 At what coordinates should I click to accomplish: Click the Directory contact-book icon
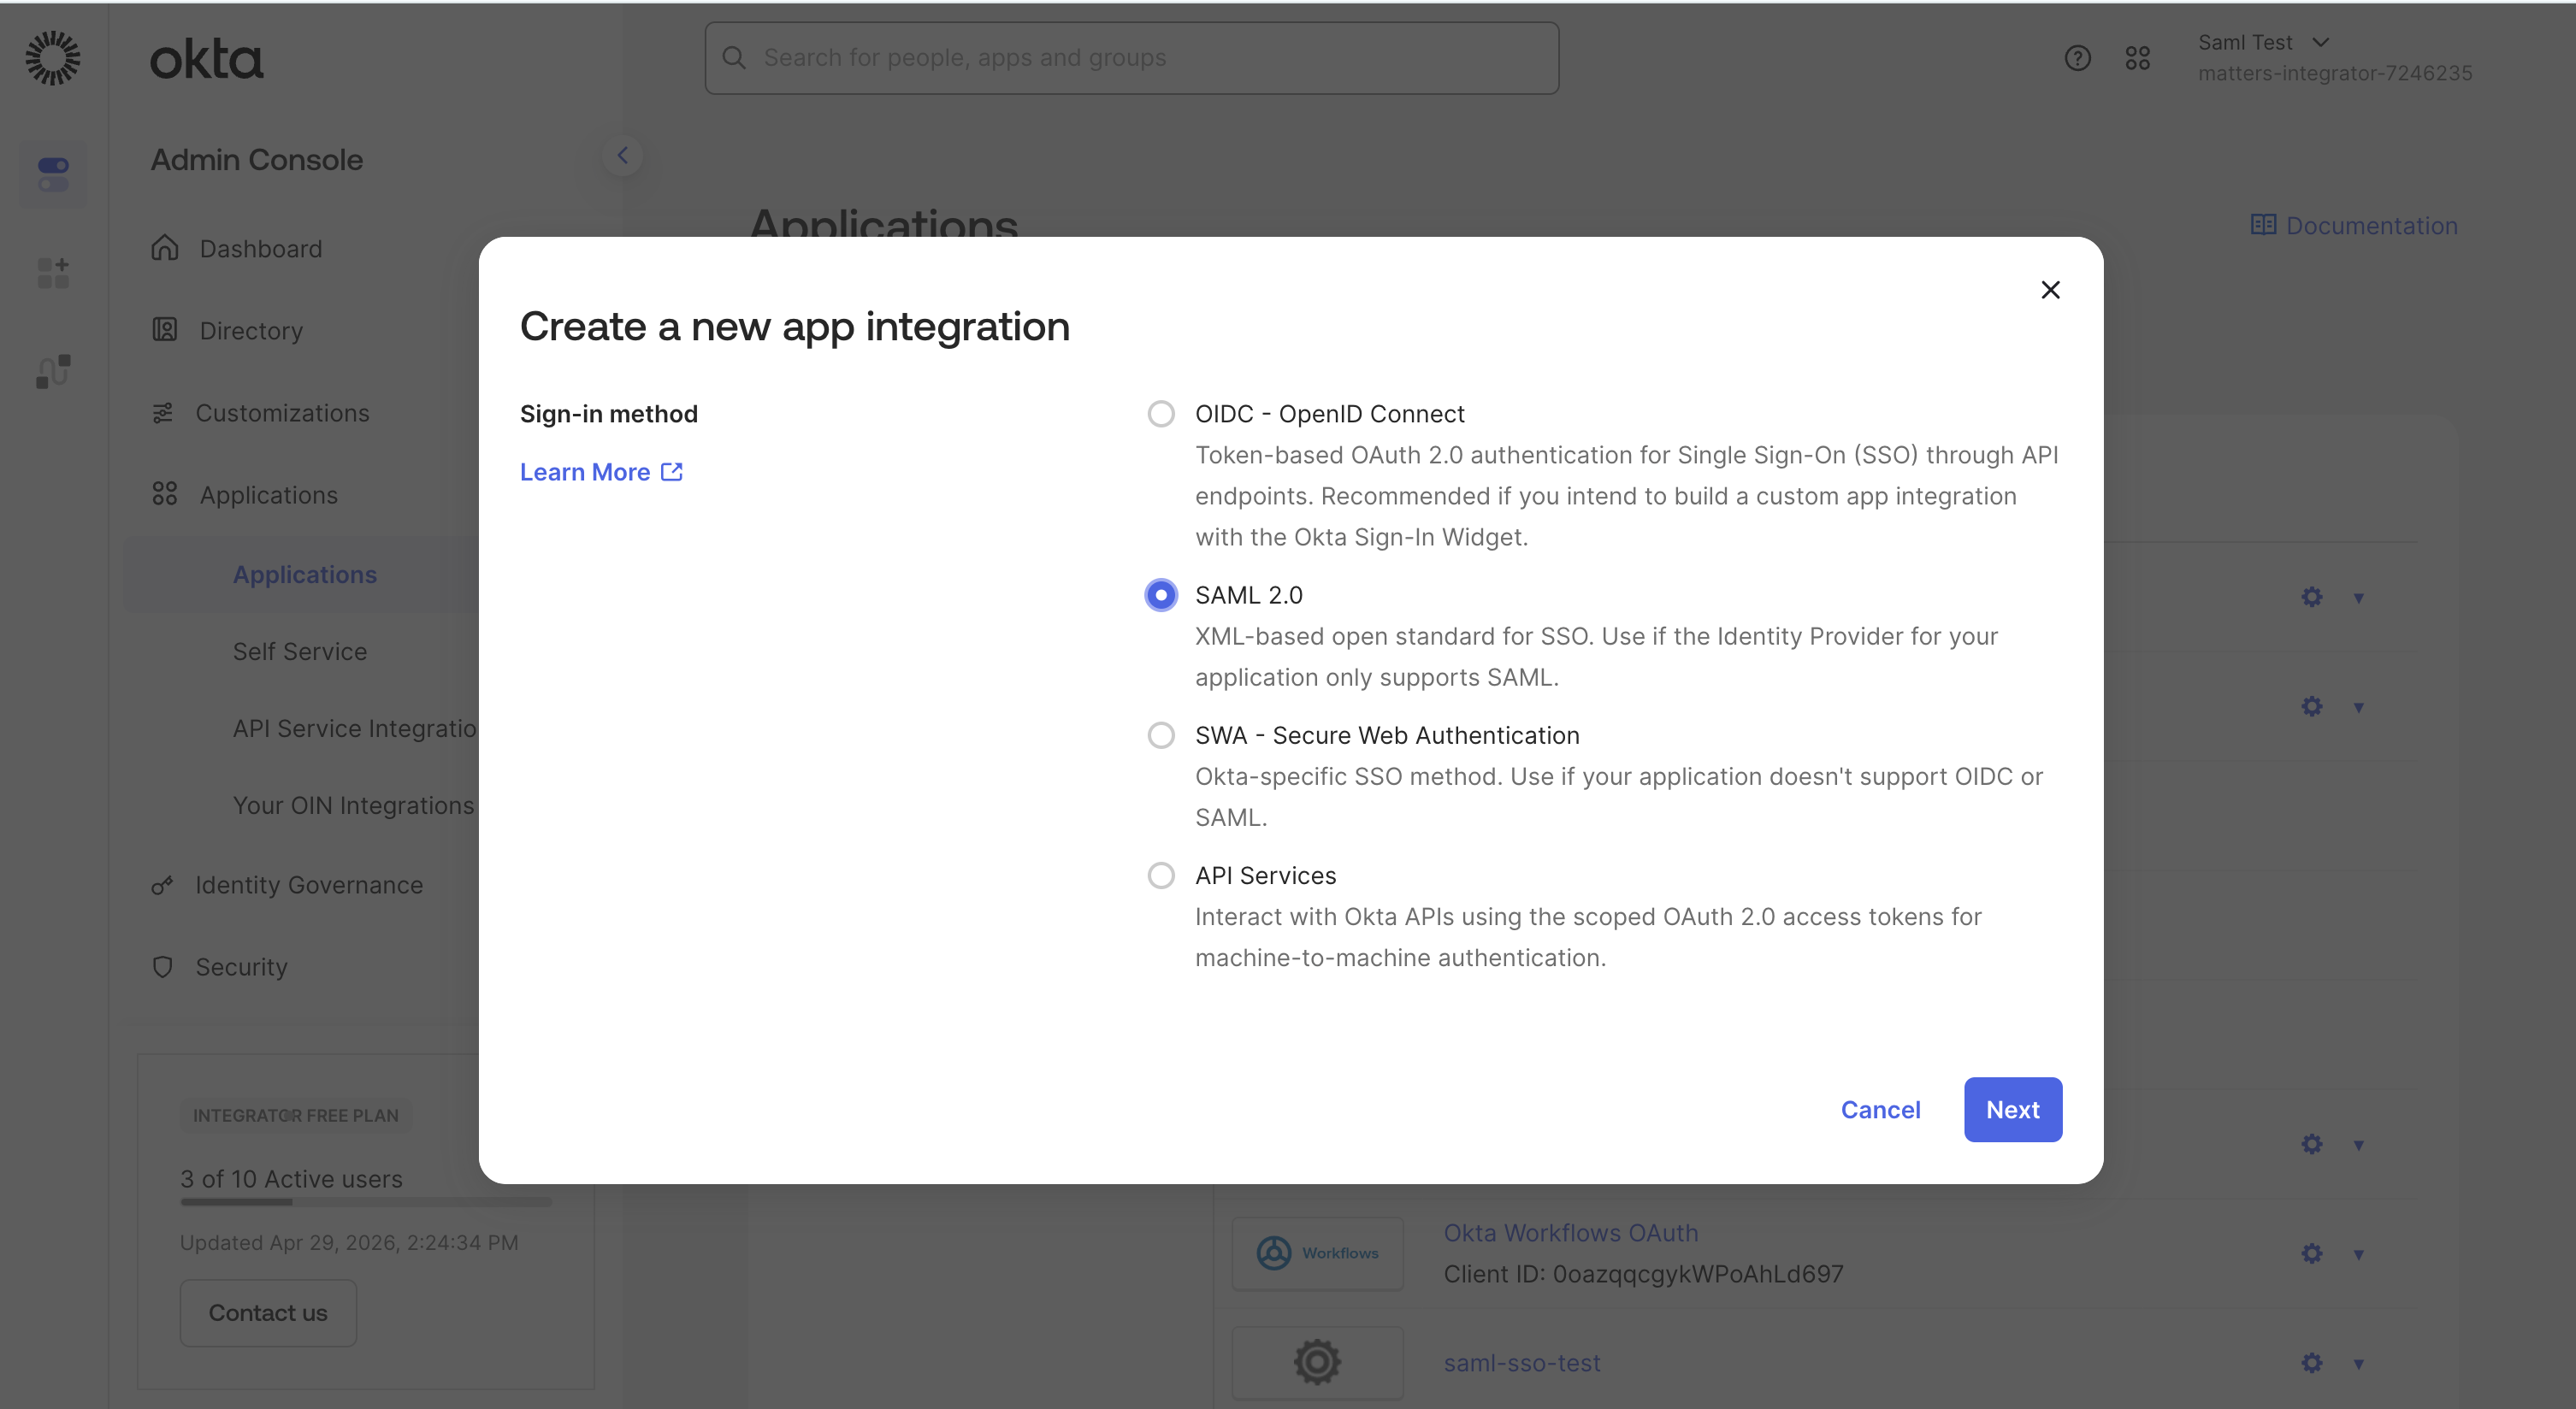[x=165, y=330]
